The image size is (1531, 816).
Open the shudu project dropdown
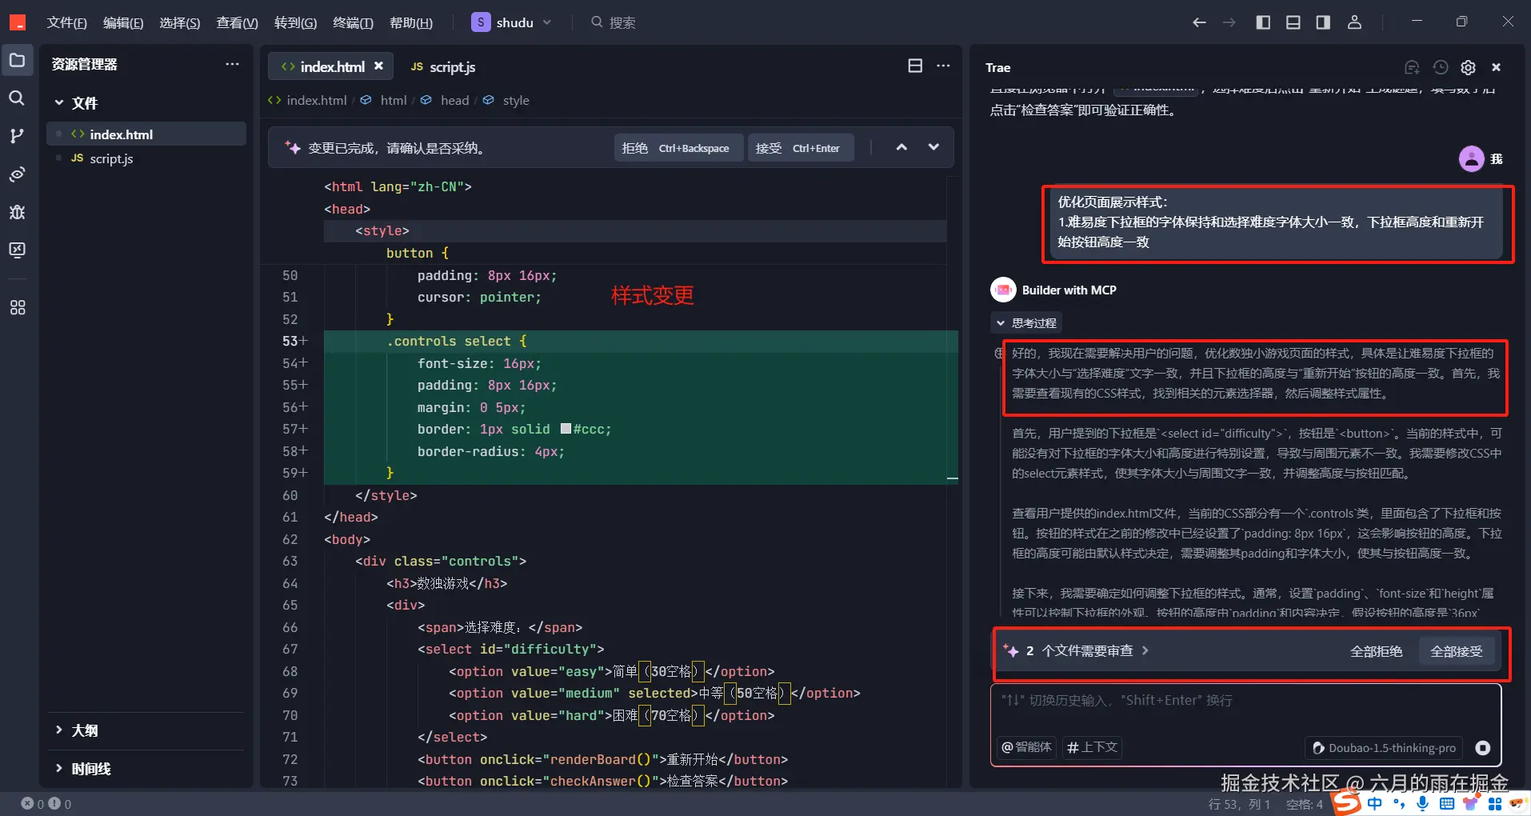pos(512,22)
